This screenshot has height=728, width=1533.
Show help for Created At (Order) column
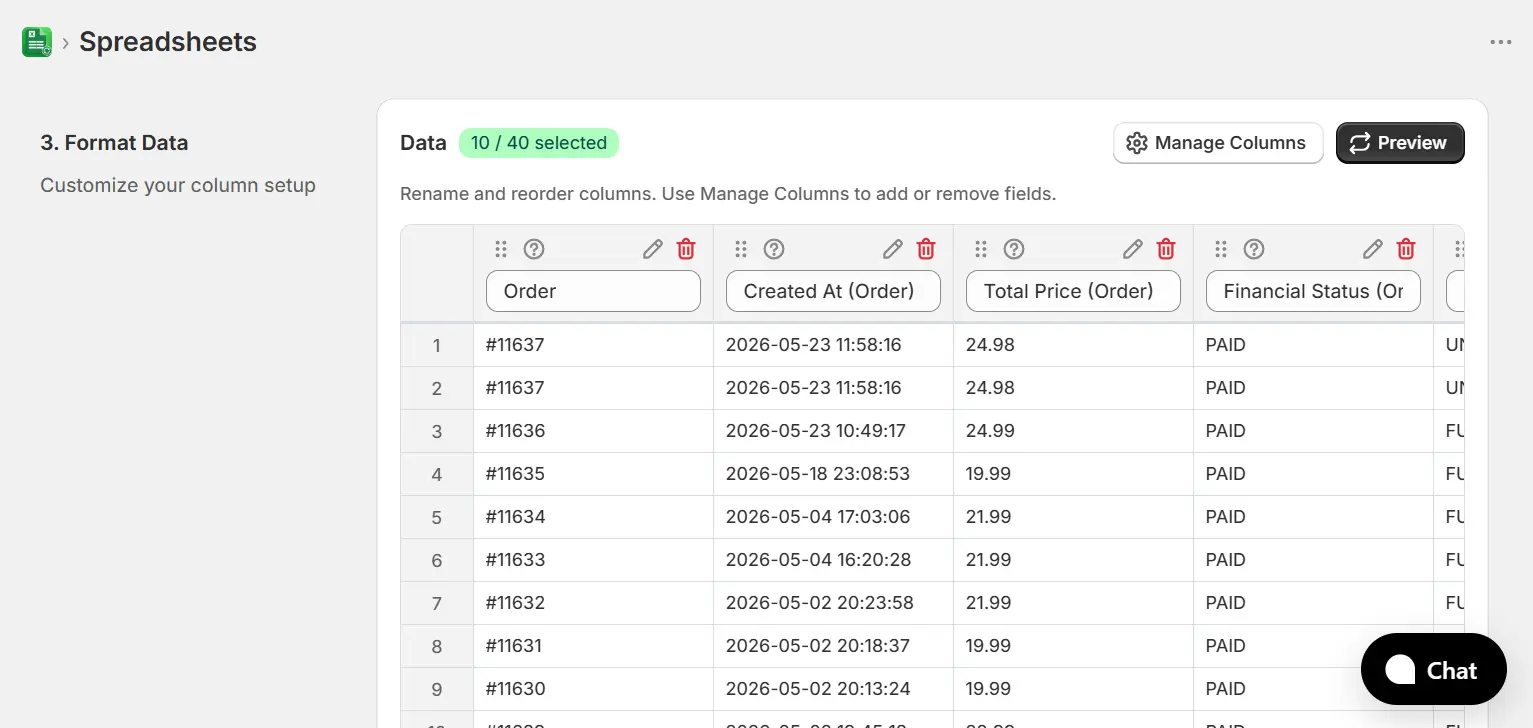774,249
